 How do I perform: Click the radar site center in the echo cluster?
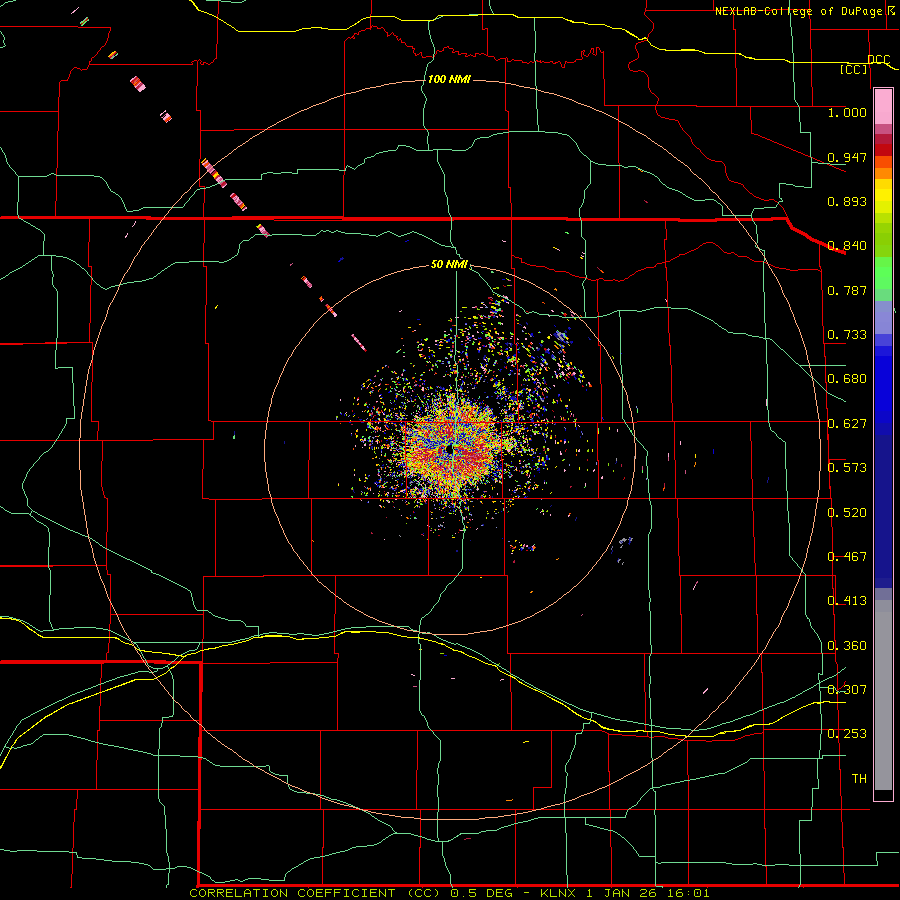pos(450,450)
